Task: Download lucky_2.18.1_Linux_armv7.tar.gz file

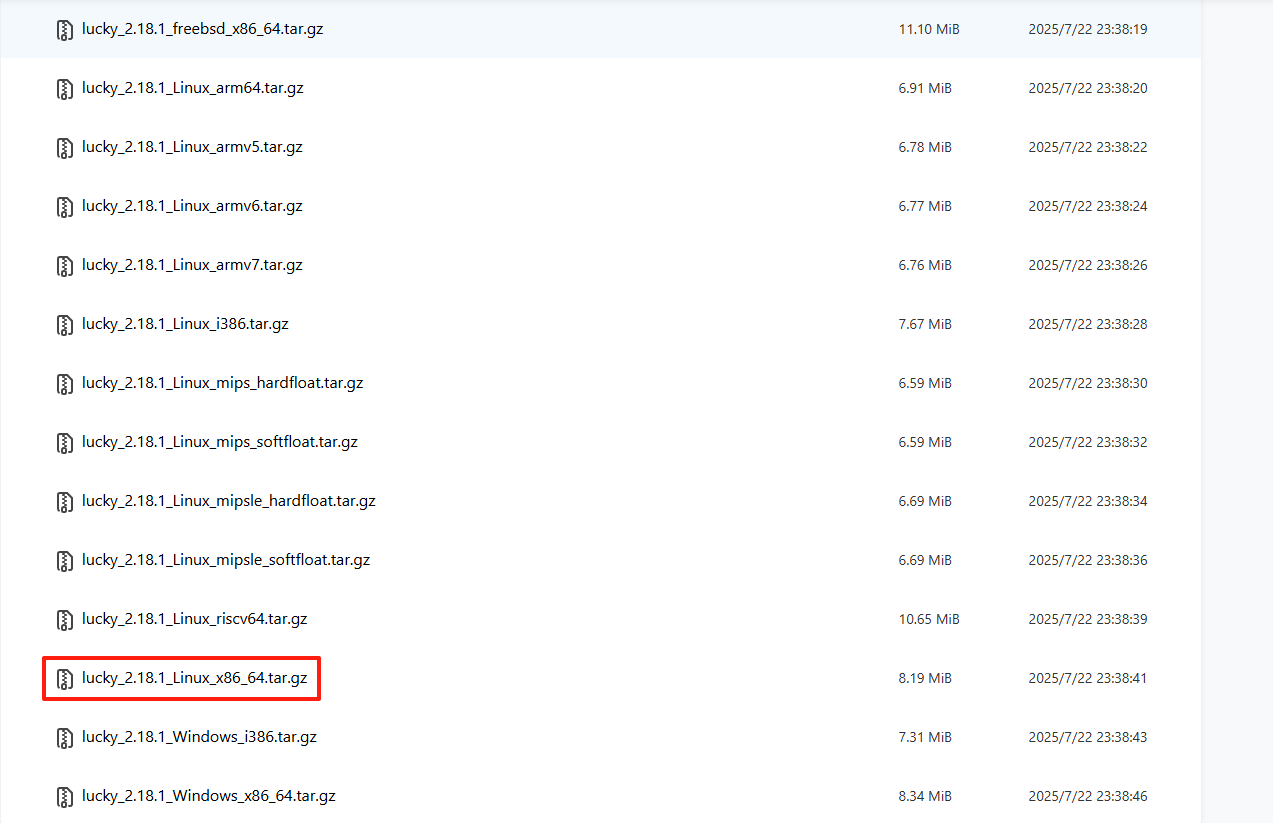Action: coord(192,265)
